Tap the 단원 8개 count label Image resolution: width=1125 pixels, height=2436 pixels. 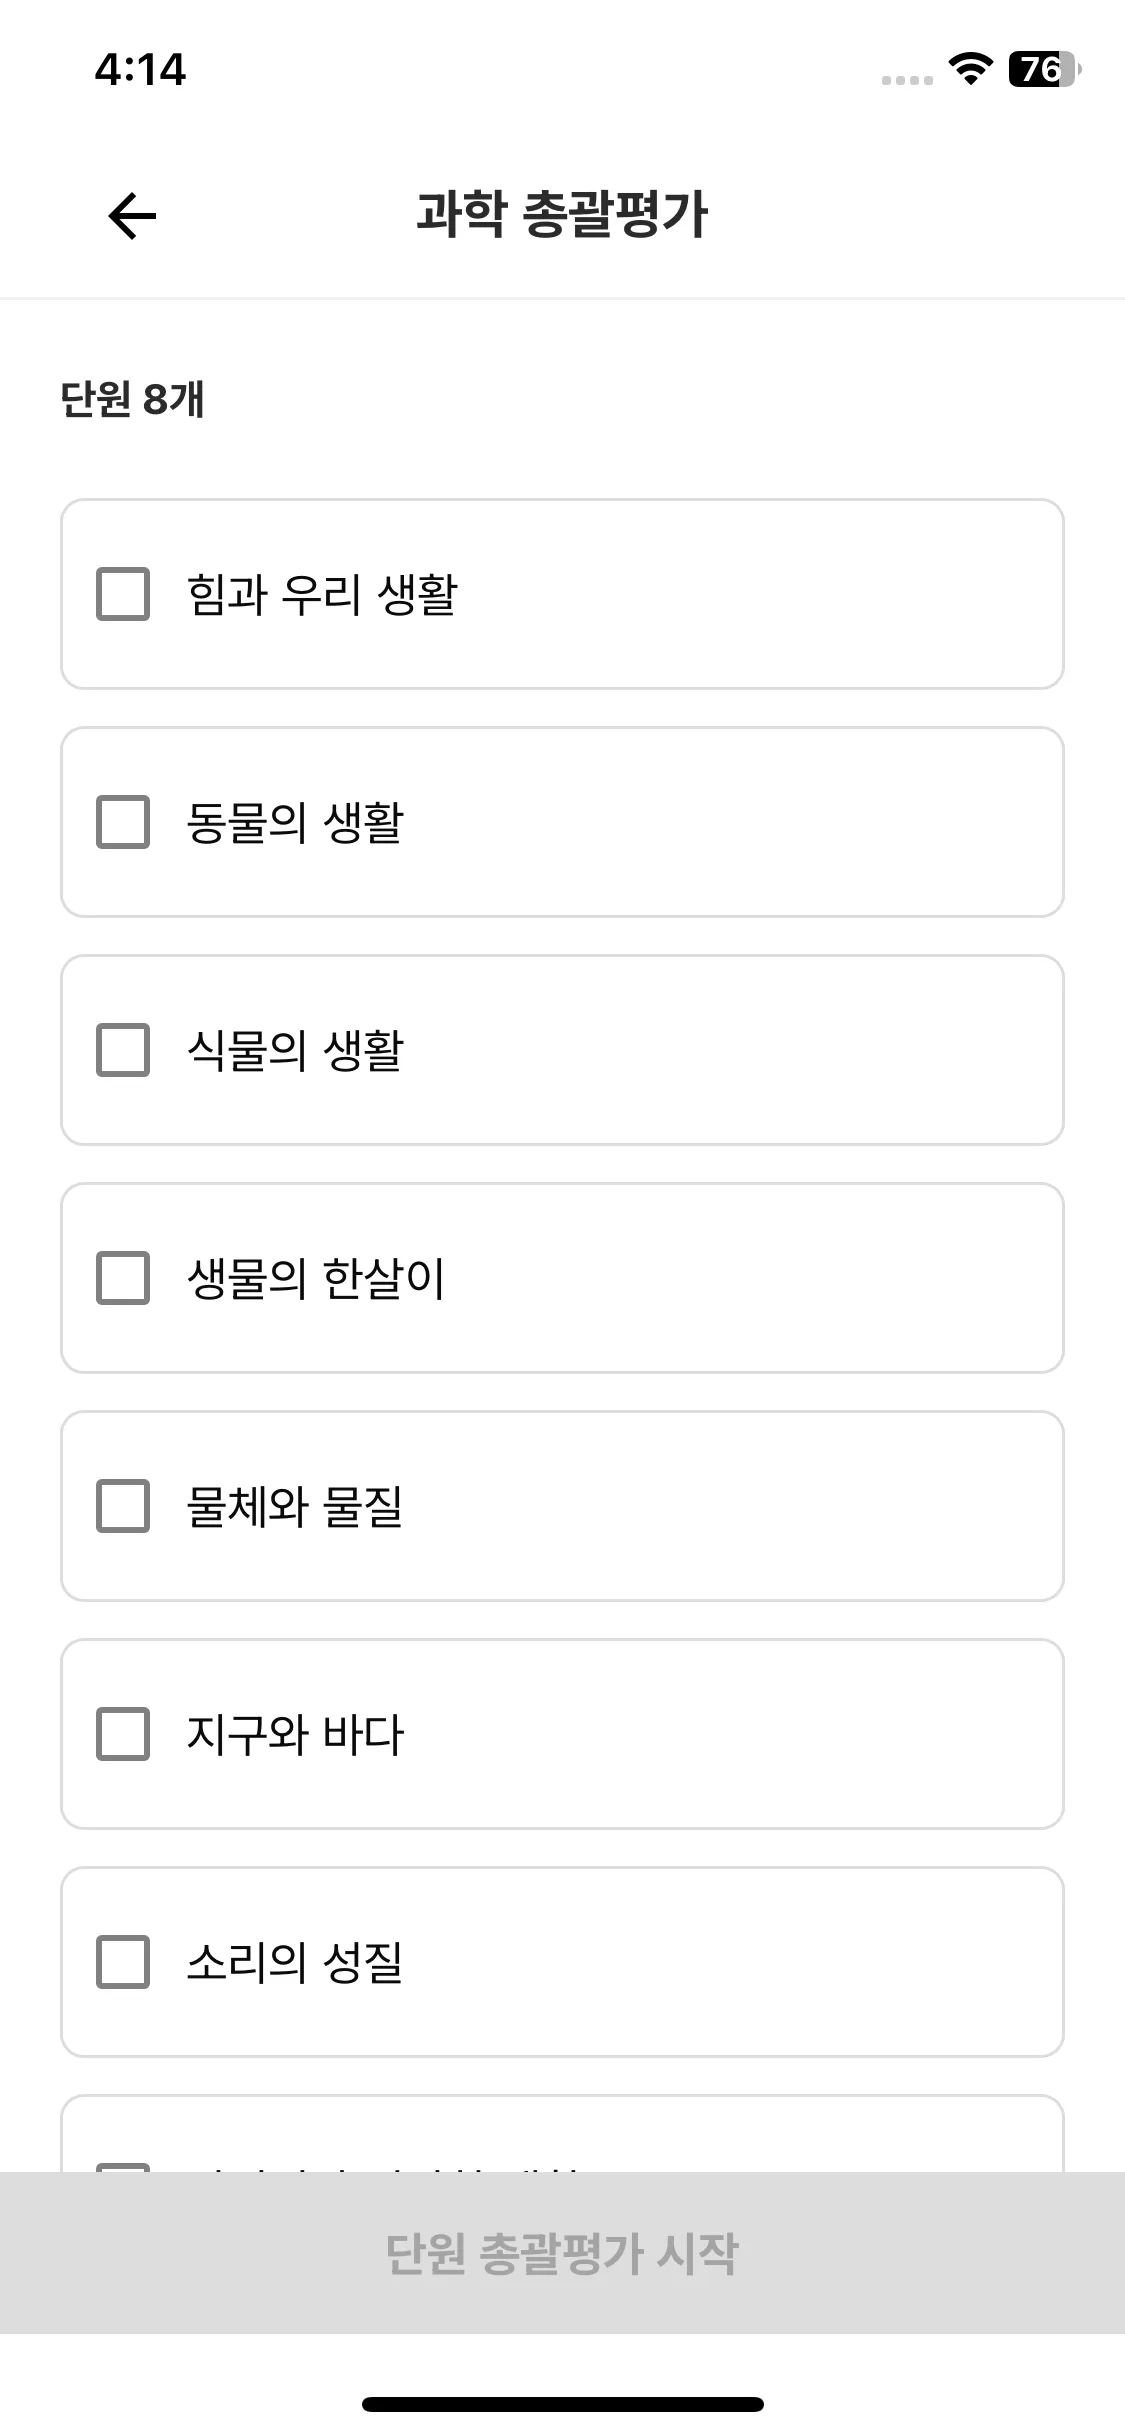[132, 399]
